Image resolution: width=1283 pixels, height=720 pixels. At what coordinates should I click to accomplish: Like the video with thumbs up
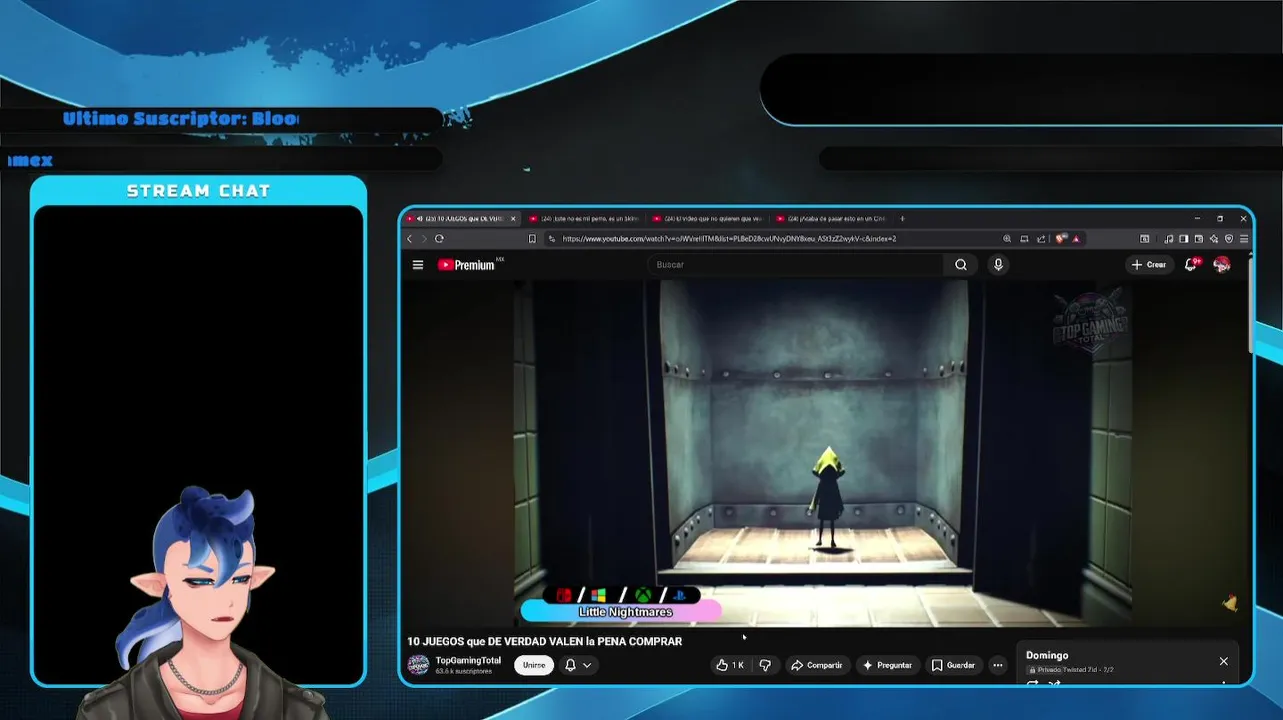pyautogui.click(x=730, y=665)
